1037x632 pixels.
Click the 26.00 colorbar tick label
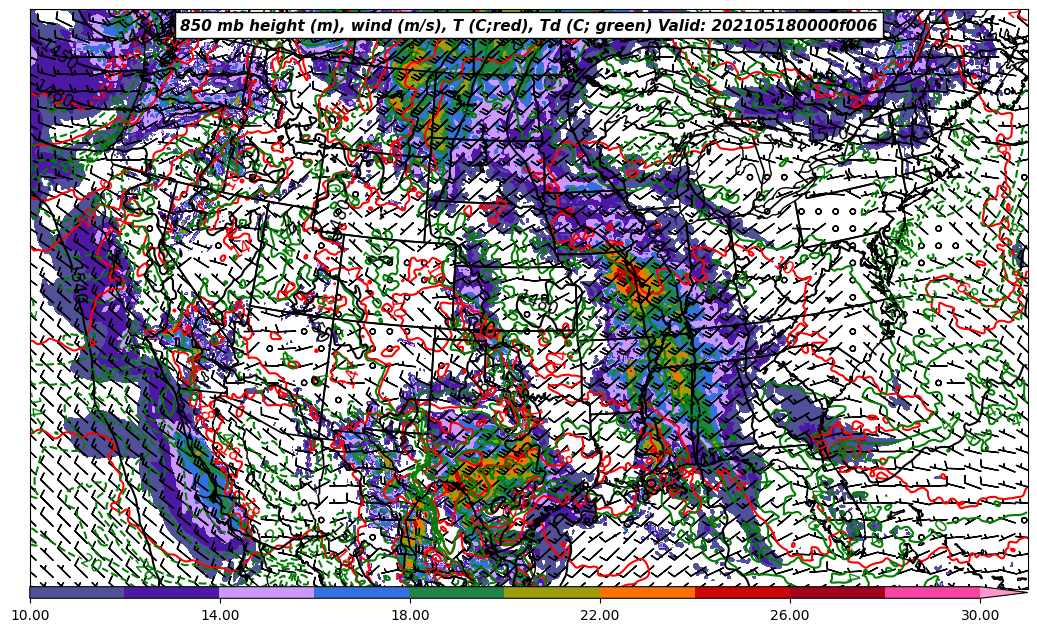pyautogui.click(x=790, y=615)
